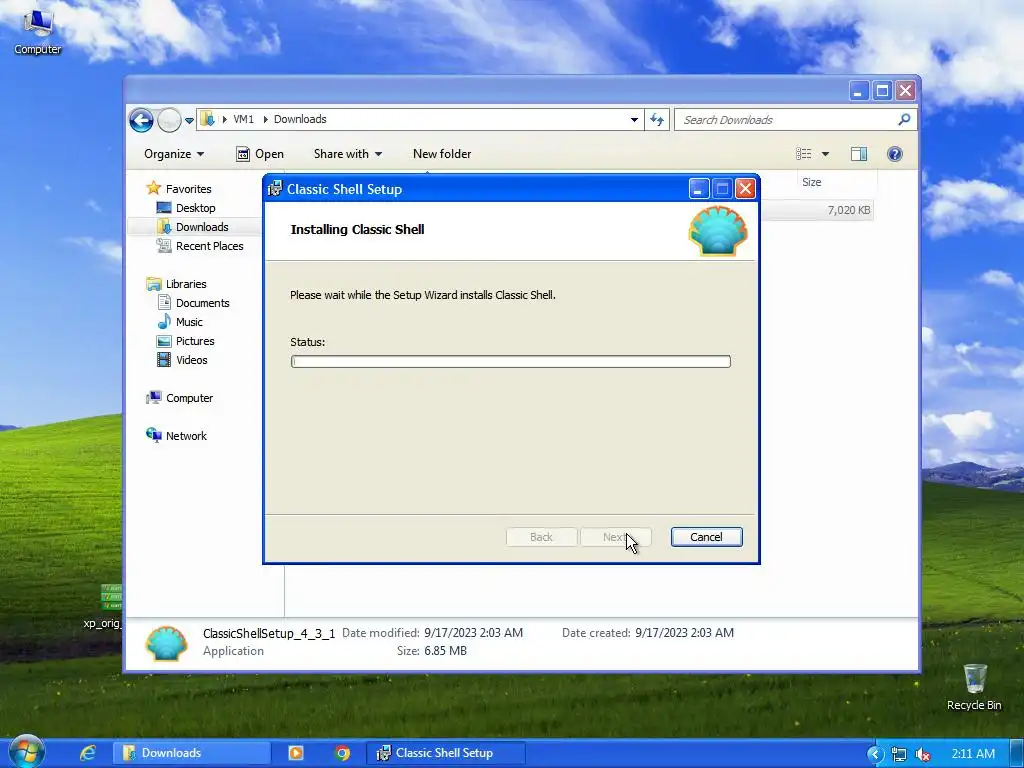
Task: Click the Refresh button beside address bar
Action: (657, 120)
